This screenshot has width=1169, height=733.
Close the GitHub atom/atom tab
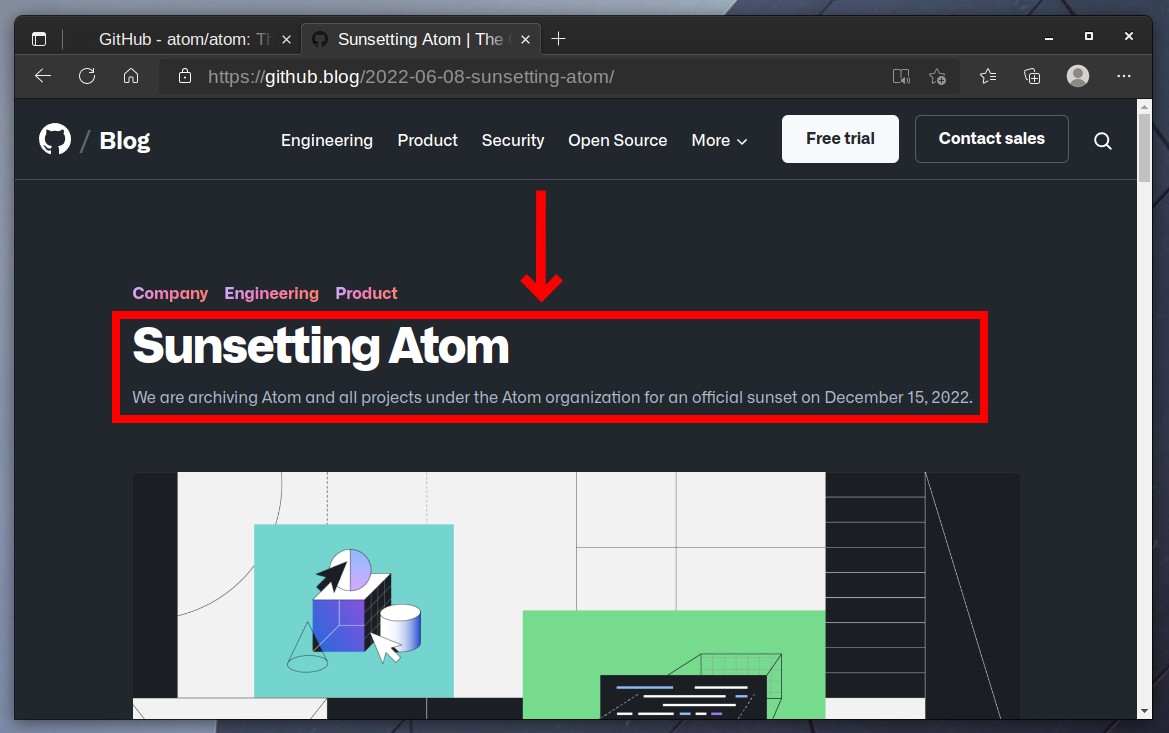pyautogui.click(x=286, y=40)
